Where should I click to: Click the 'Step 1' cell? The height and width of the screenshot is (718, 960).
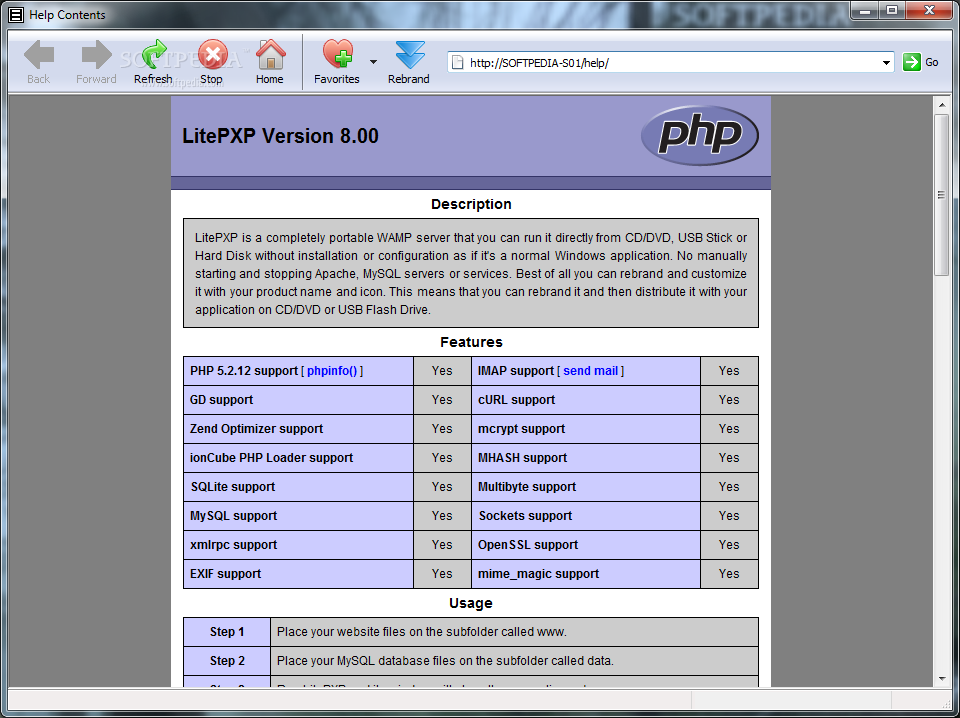click(227, 632)
